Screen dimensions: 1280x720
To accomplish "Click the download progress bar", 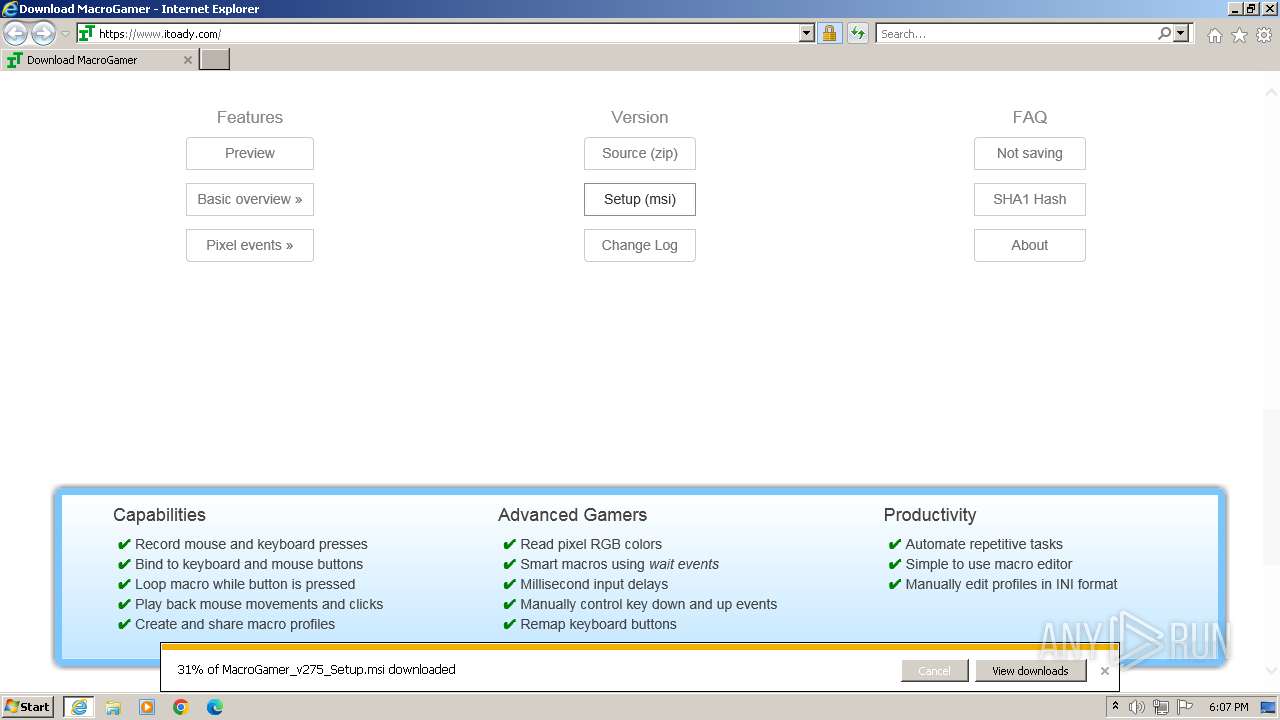I will [640, 647].
